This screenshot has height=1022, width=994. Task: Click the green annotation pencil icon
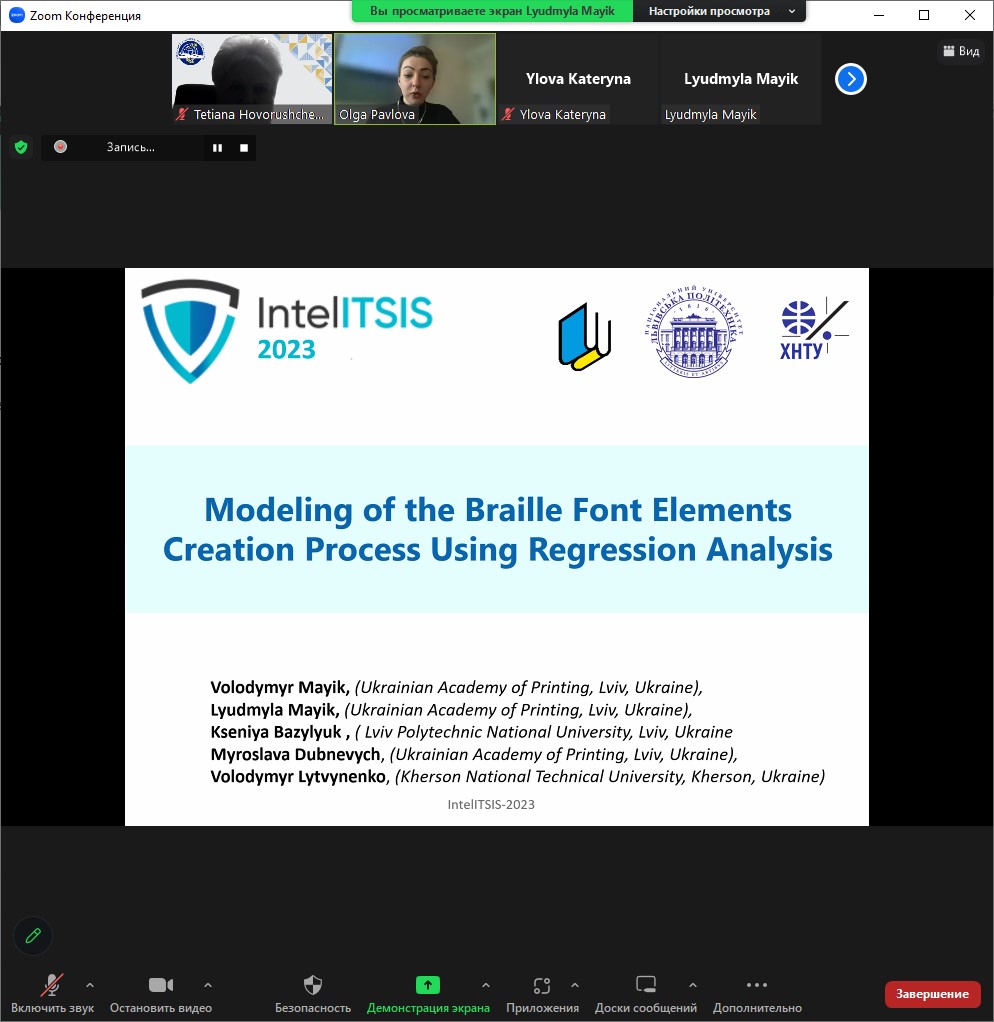point(33,936)
